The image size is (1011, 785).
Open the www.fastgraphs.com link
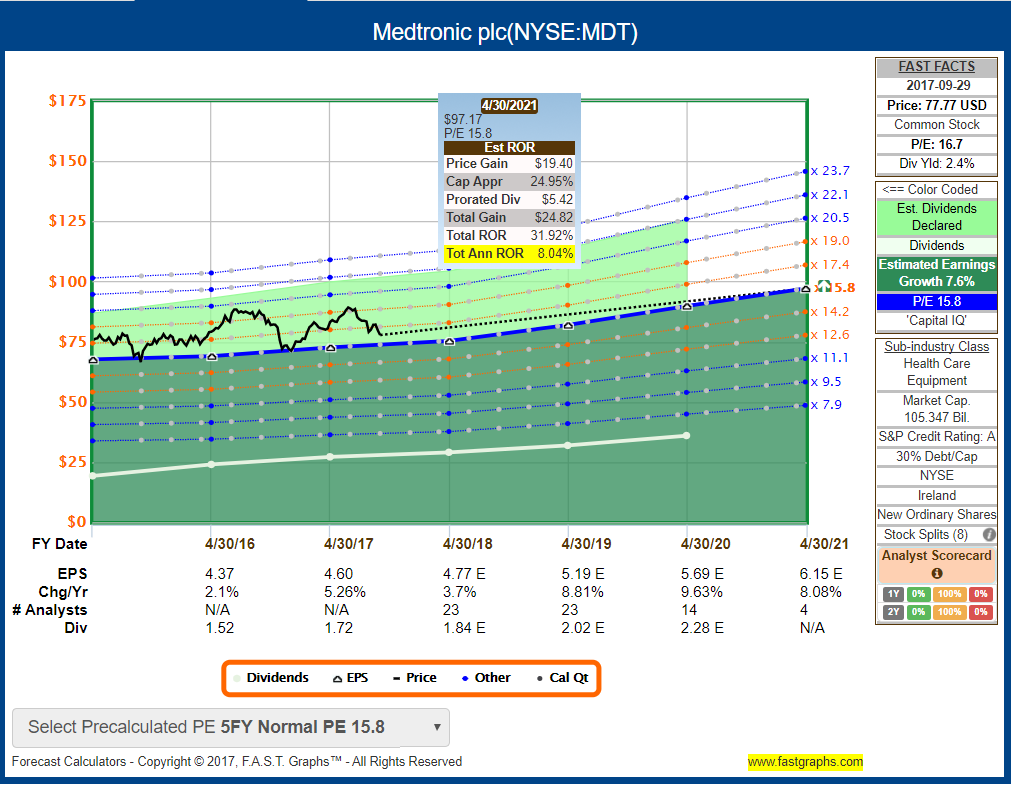805,762
